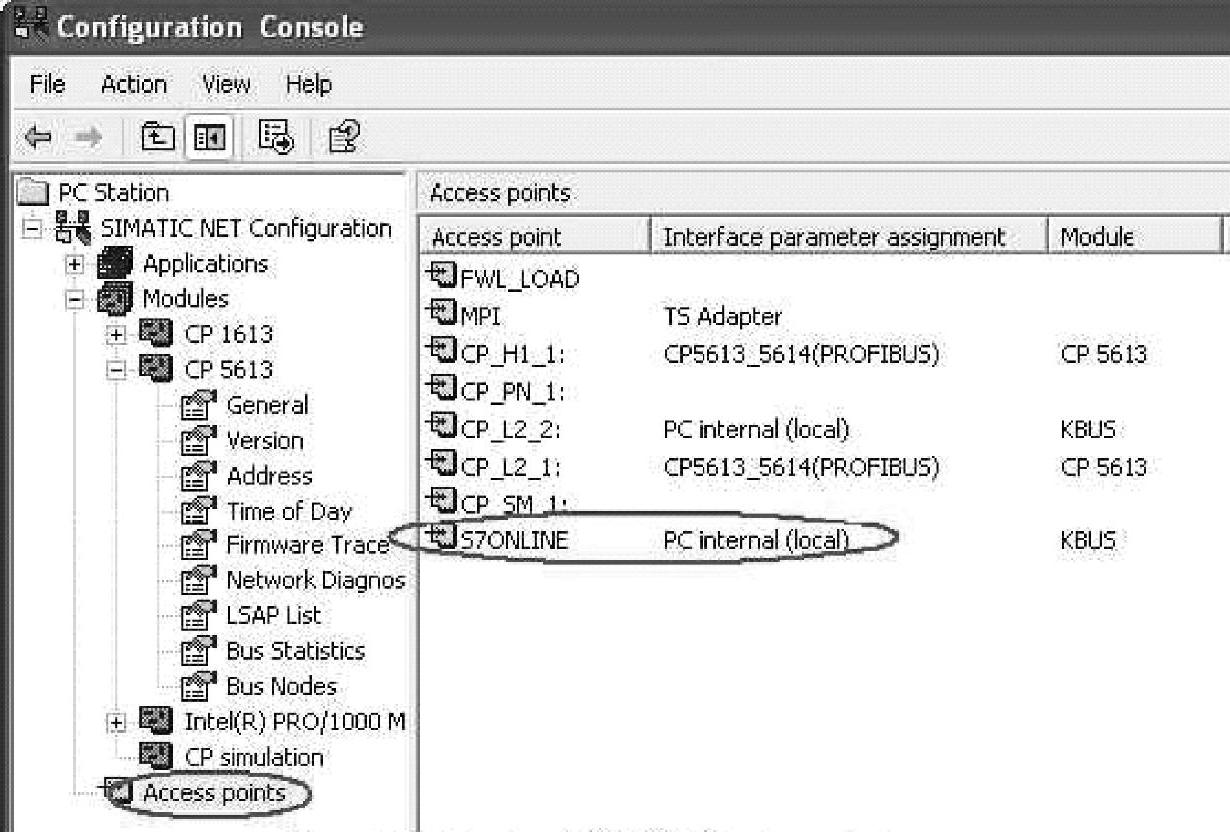This screenshot has width=1230, height=832.
Task: Click the CP_L2_2: access point icon
Action: pos(443,428)
